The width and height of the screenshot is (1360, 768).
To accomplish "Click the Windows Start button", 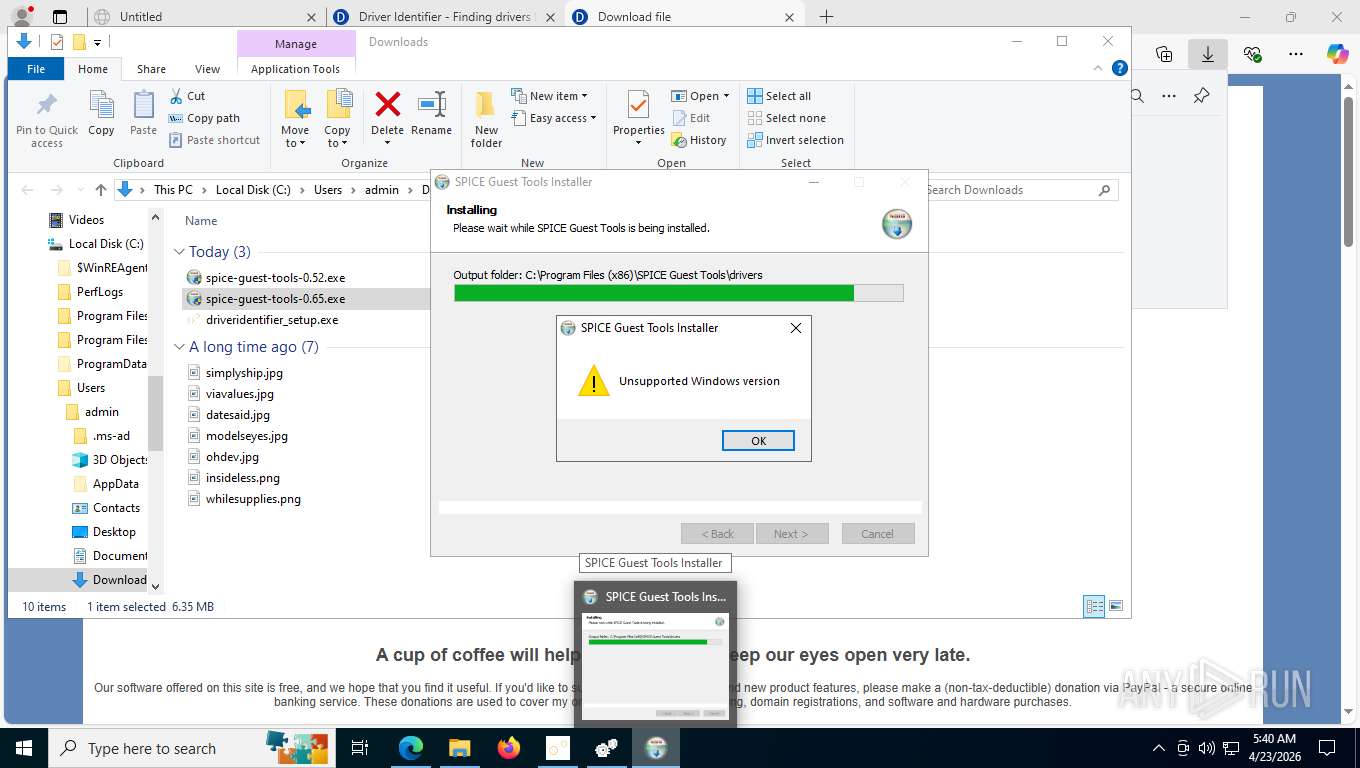I will pyautogui.click(x=23, y=748).
